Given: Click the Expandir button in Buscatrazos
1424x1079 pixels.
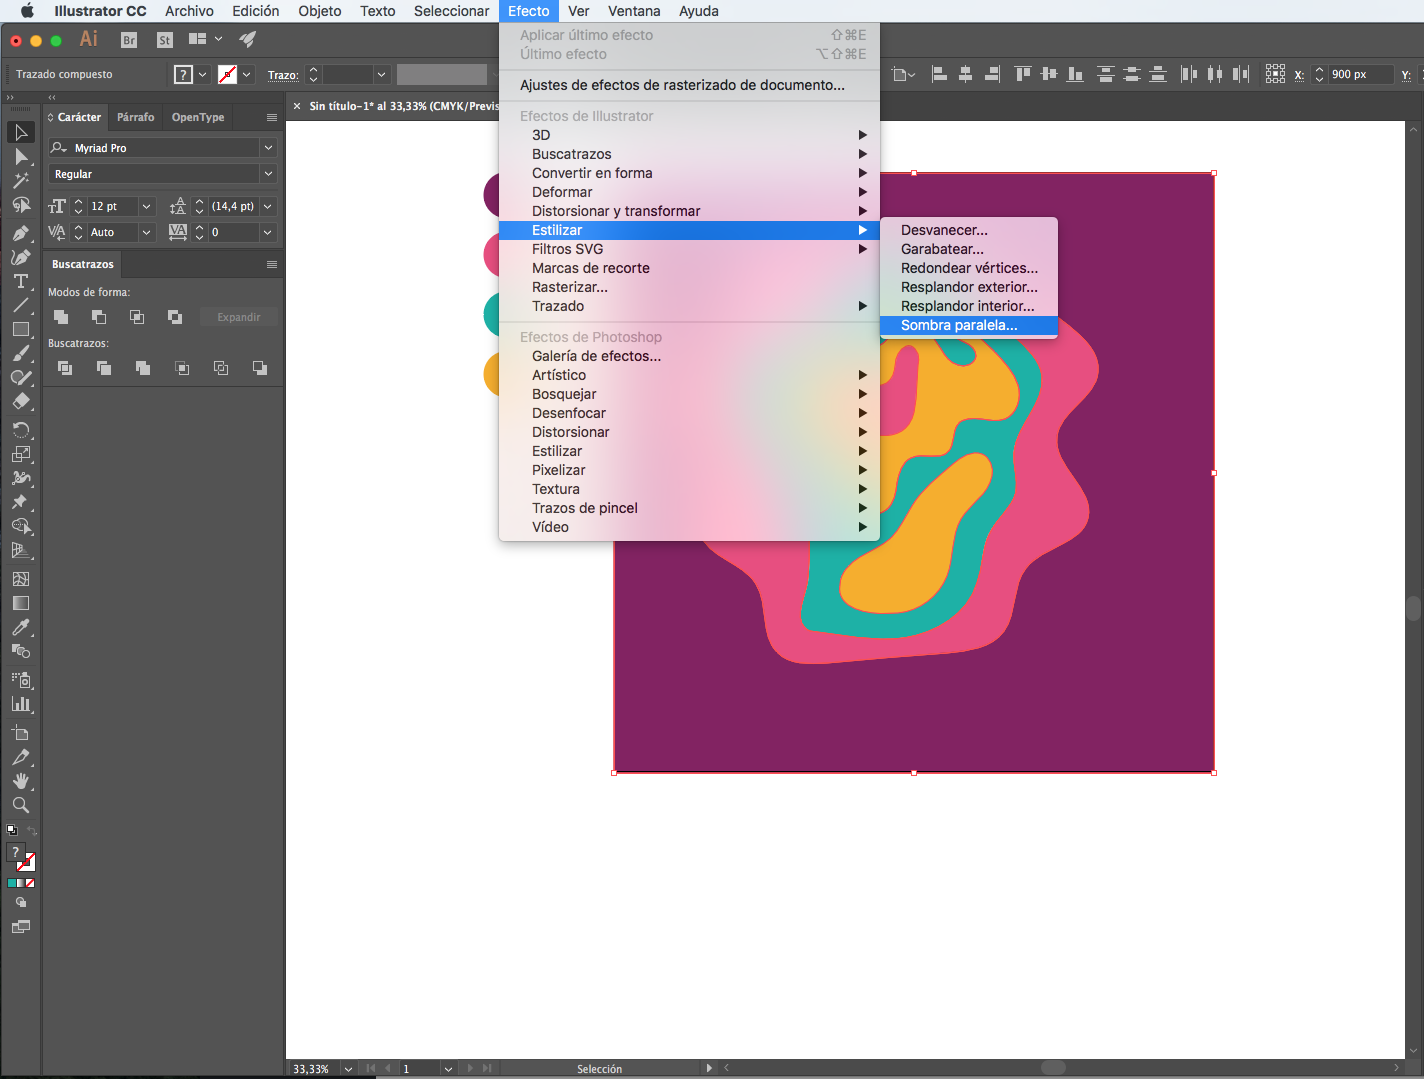Looking at the screenshot, I should (238, 317).
